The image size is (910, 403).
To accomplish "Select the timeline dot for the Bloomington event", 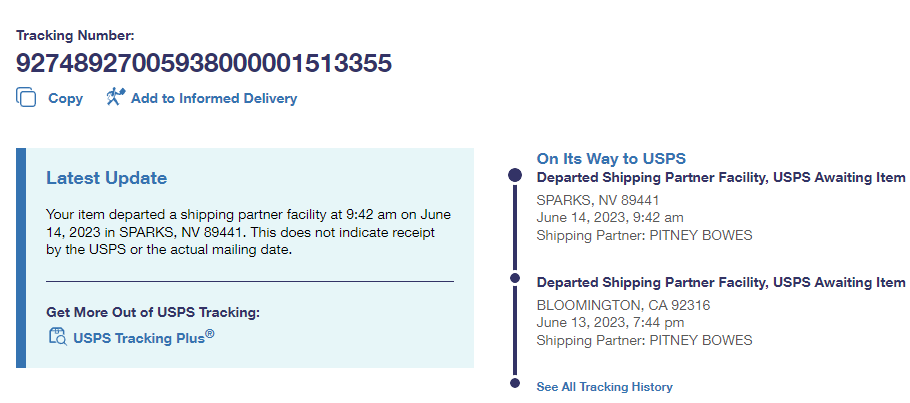I will tap(515, 277).
